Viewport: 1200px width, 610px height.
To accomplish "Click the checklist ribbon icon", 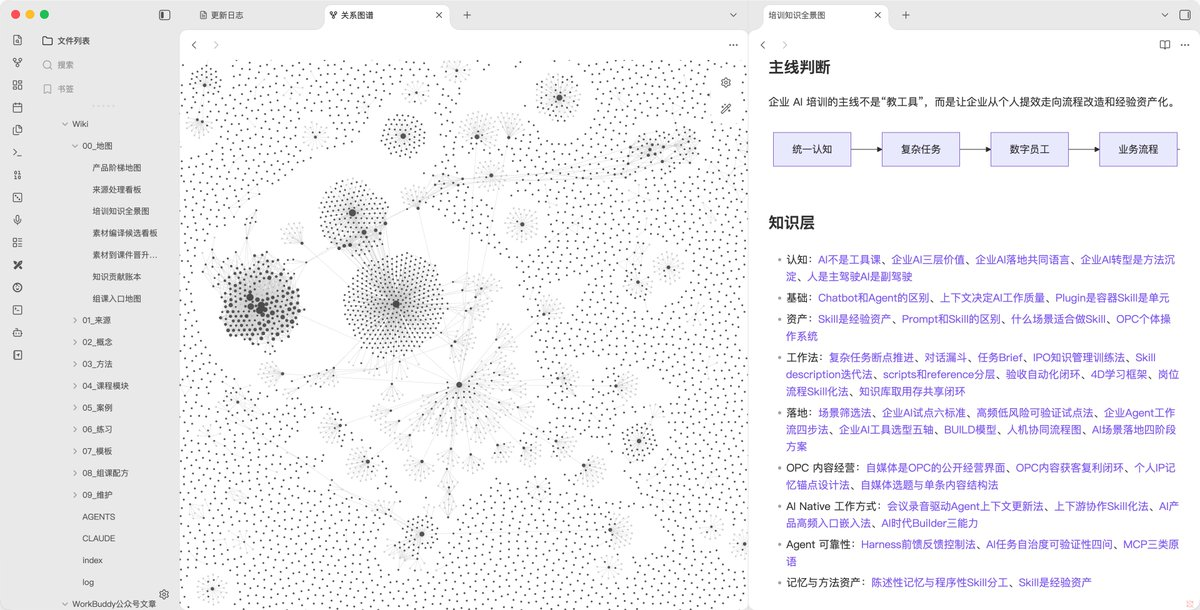I will click(x=17, y=242).
